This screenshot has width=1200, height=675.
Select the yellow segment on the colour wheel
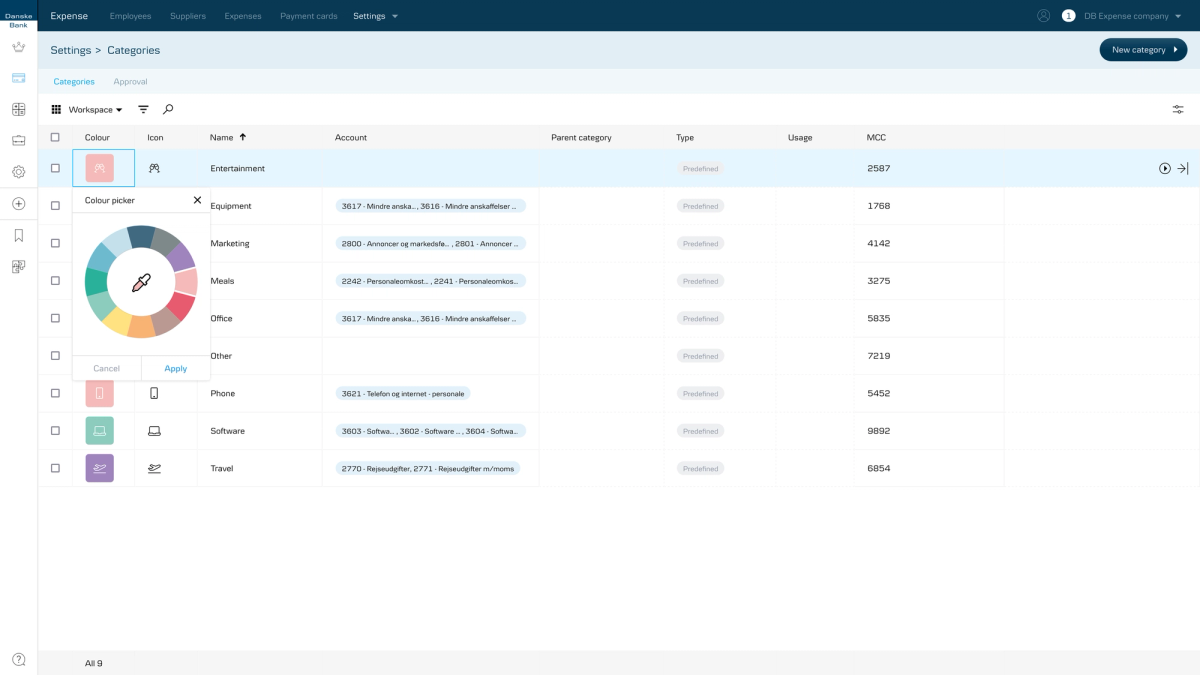click(118, 321)
